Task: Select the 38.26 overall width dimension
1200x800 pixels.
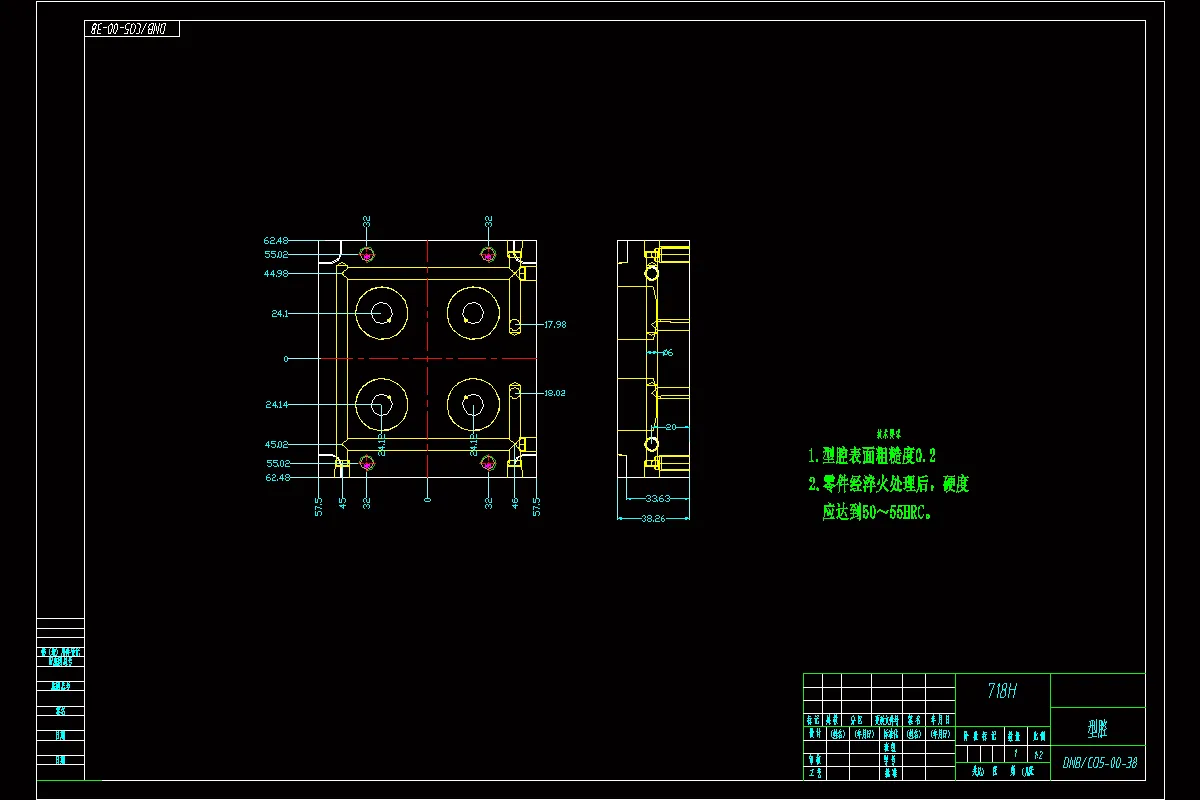Action: coord(653,518)
